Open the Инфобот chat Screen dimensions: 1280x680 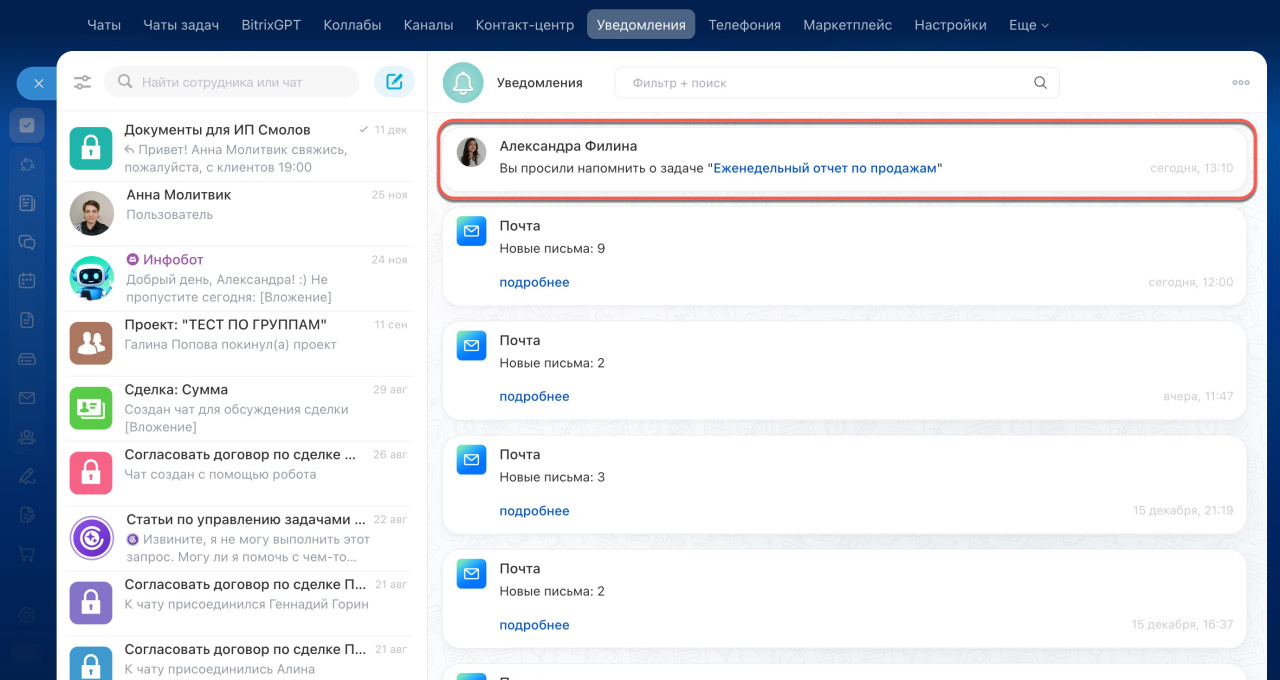[240, 277]
